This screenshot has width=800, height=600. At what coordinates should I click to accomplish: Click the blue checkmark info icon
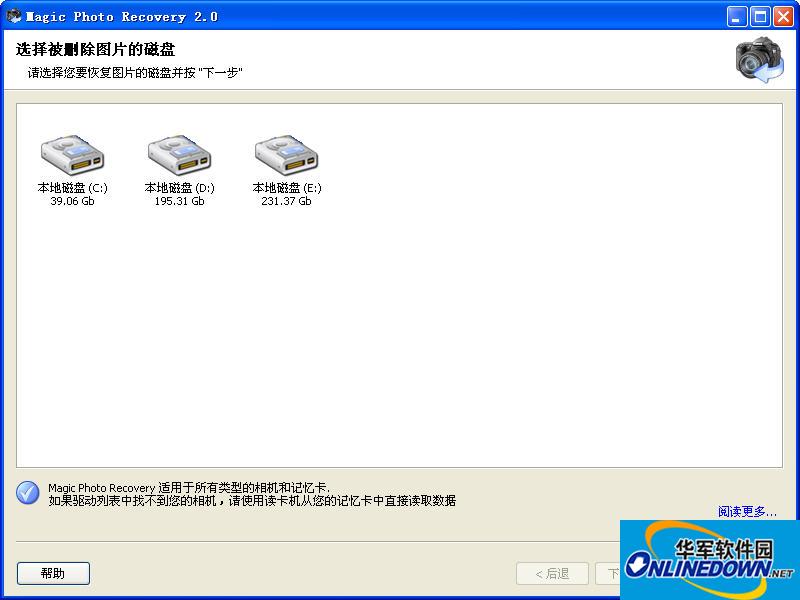coord(28,493)
